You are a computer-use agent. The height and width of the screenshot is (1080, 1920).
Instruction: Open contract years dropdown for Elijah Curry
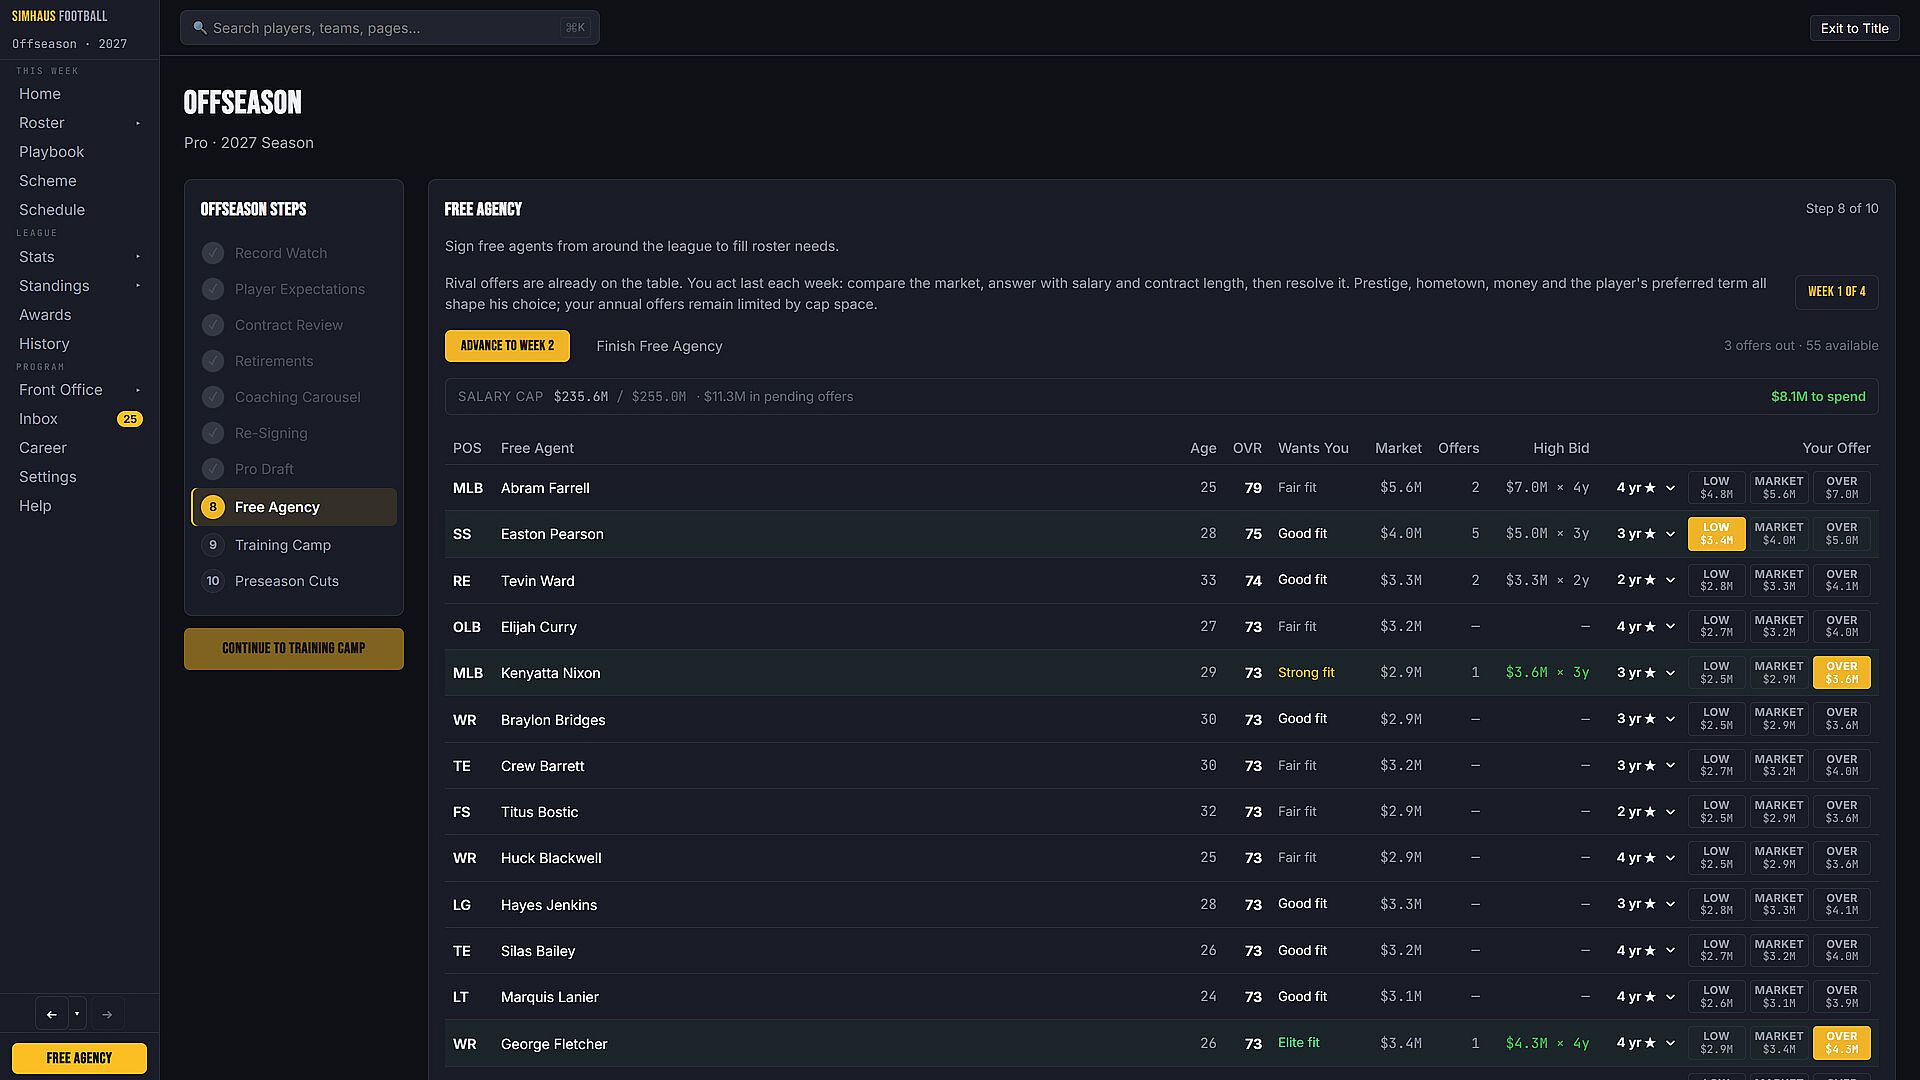pos(1645,627)
